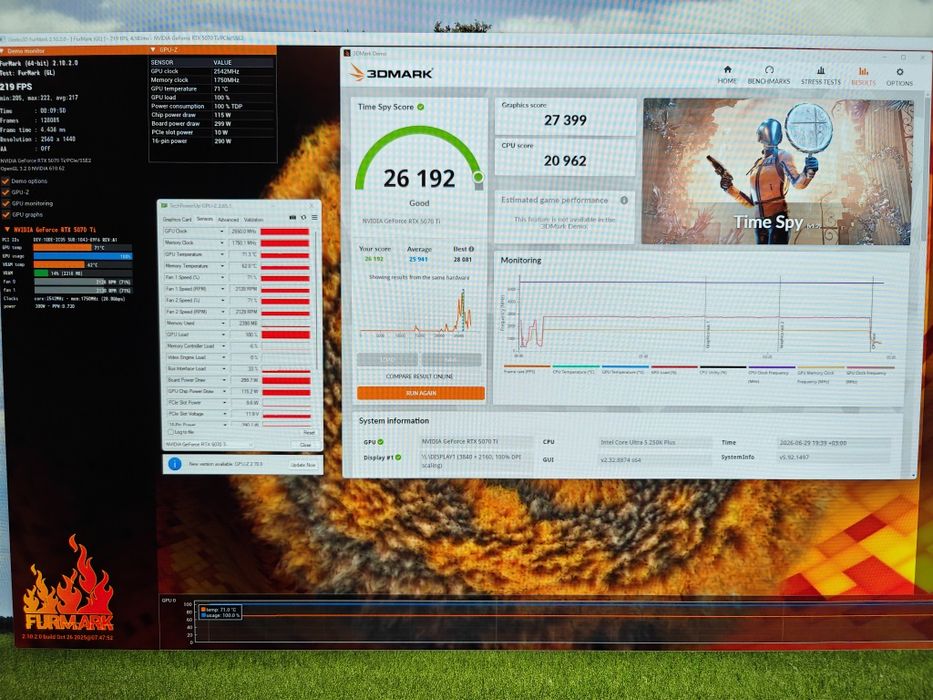Click the TechPowerUp GPU-Z title bar icon
Screen dimensions: 933x700
165,205
